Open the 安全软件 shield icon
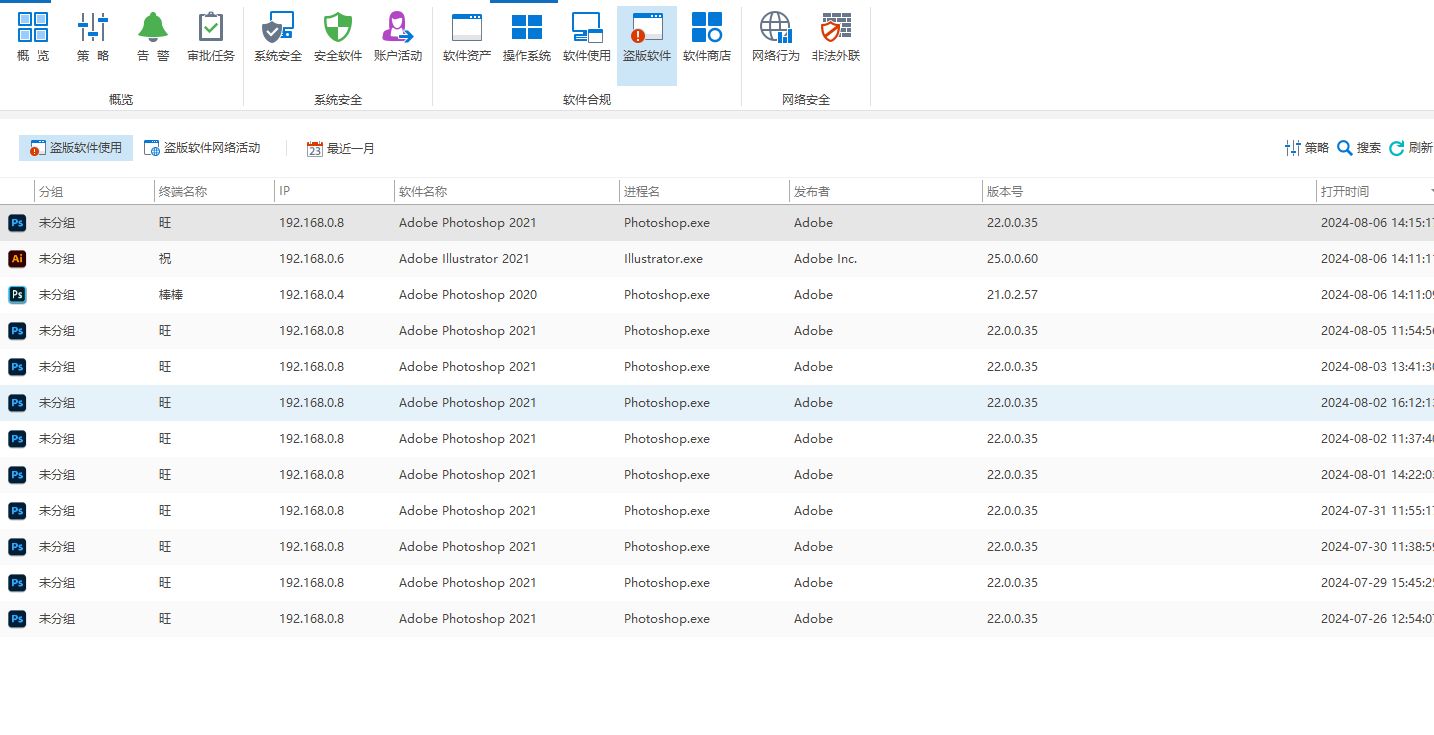Viewport: 1434px width, 735px height. (x=338, y=38)
